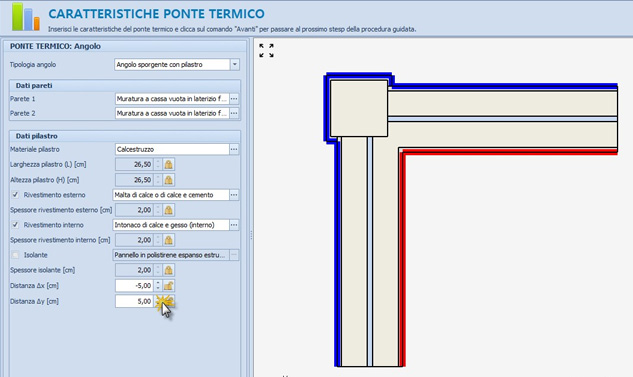Click the Parete 1 wall field

(x=172, y=99)
